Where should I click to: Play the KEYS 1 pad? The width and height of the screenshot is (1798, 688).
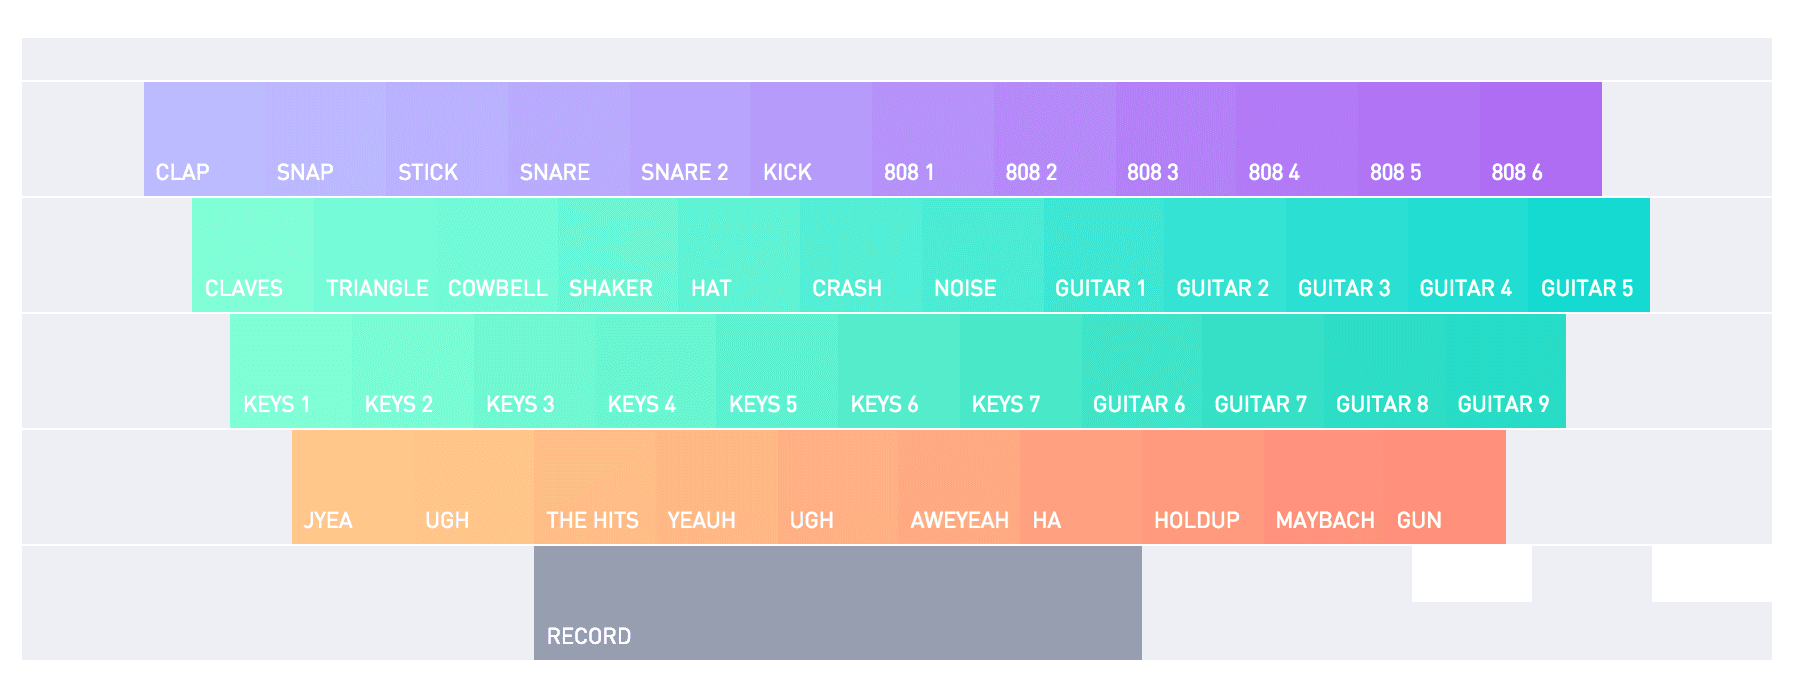[291, 371]
